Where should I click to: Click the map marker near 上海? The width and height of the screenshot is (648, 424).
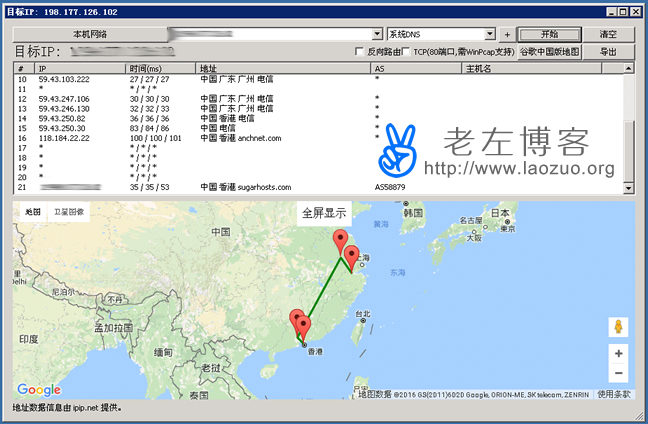coord(352,257)
